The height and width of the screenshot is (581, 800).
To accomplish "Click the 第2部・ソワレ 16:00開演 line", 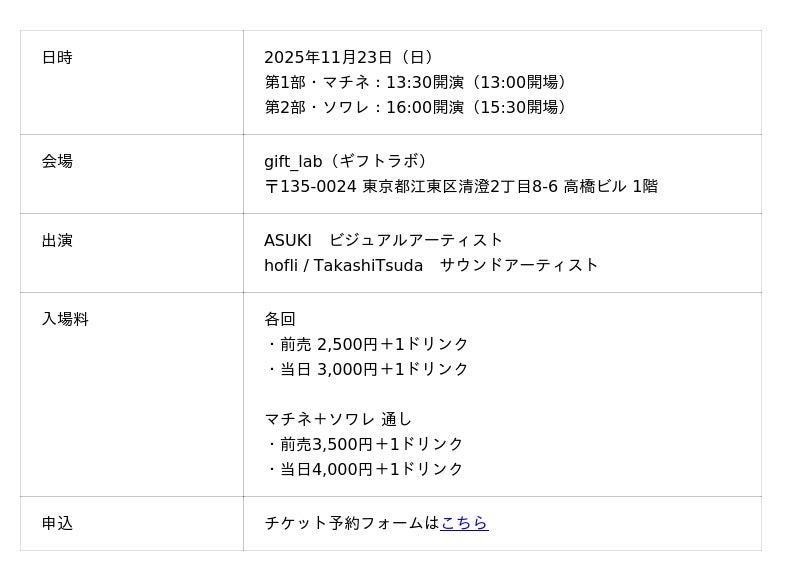I will [416, 107].
